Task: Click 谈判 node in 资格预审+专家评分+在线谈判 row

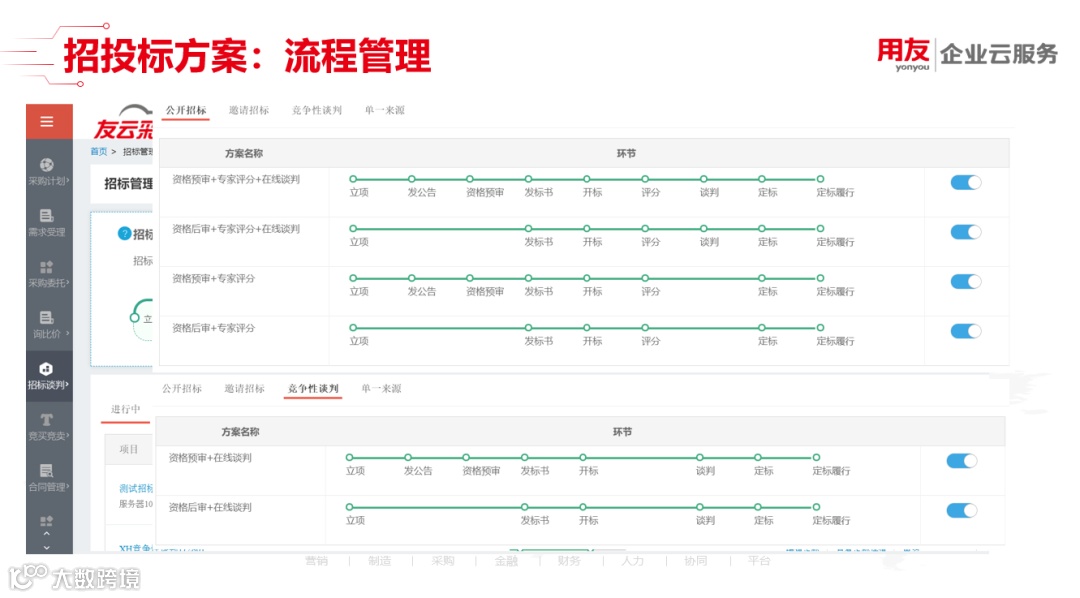Action: coord(703,179)
